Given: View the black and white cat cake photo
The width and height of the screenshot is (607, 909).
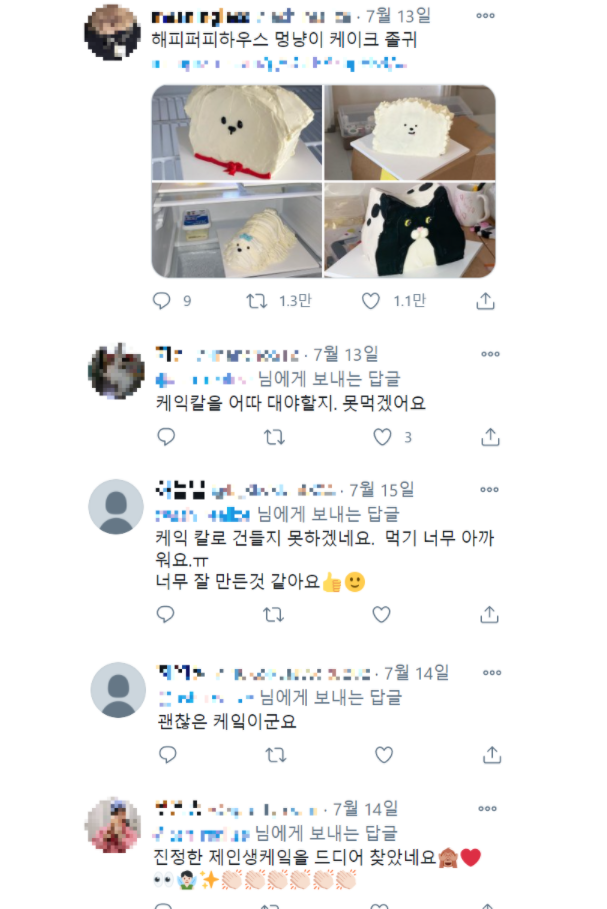Looking at the screenshot, I should pos(410,230).
